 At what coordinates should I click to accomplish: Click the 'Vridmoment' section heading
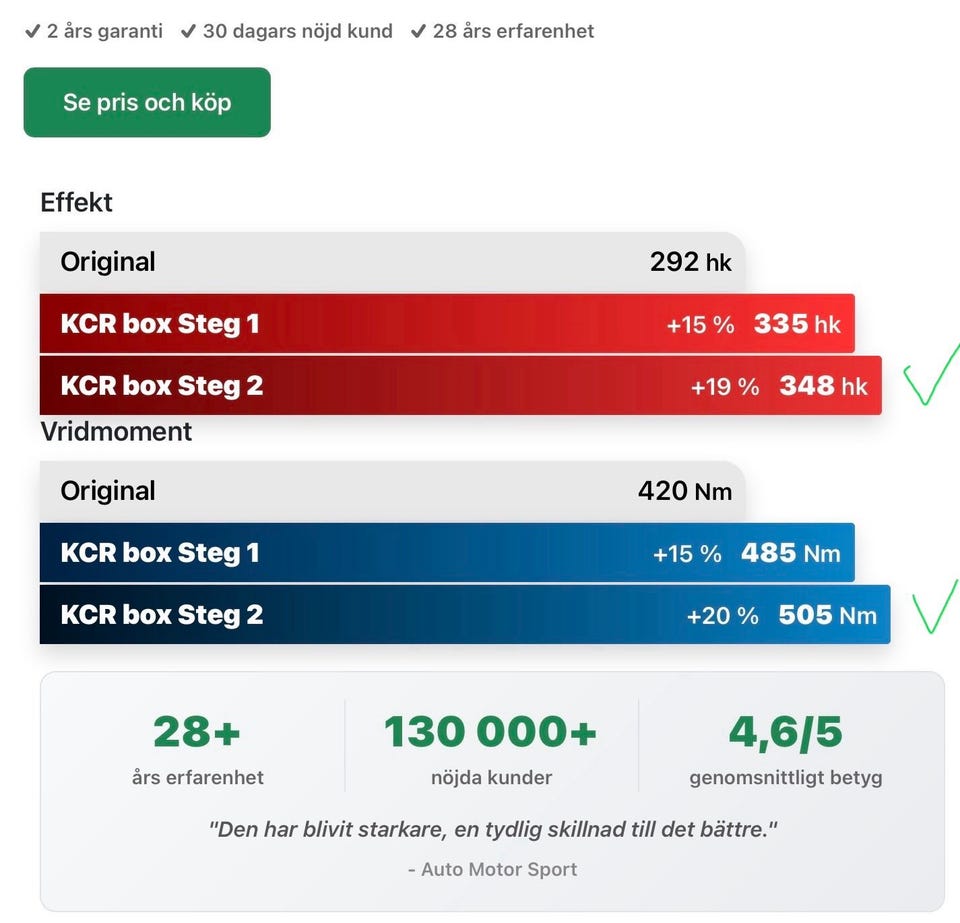click(116, 432)
